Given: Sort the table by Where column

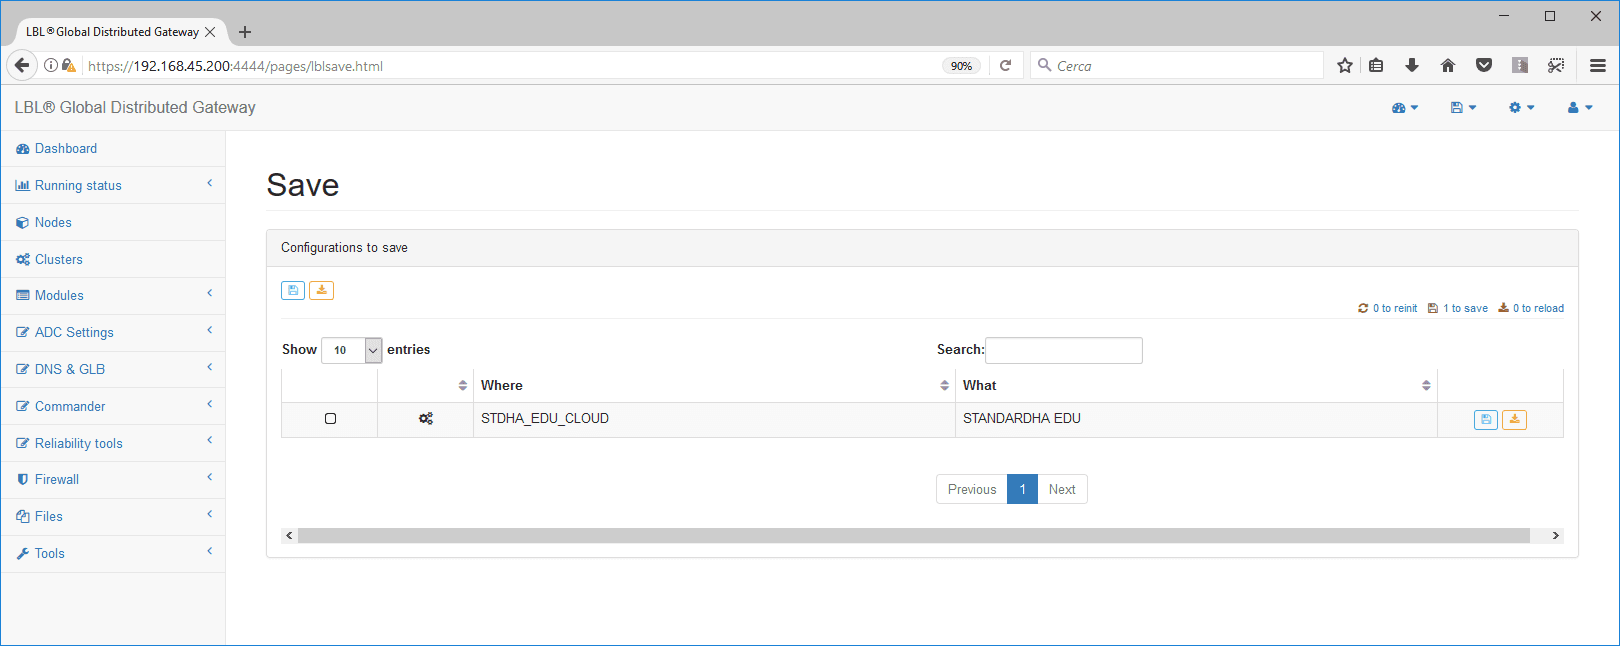Looking at the screenshot, I should 714,385.
